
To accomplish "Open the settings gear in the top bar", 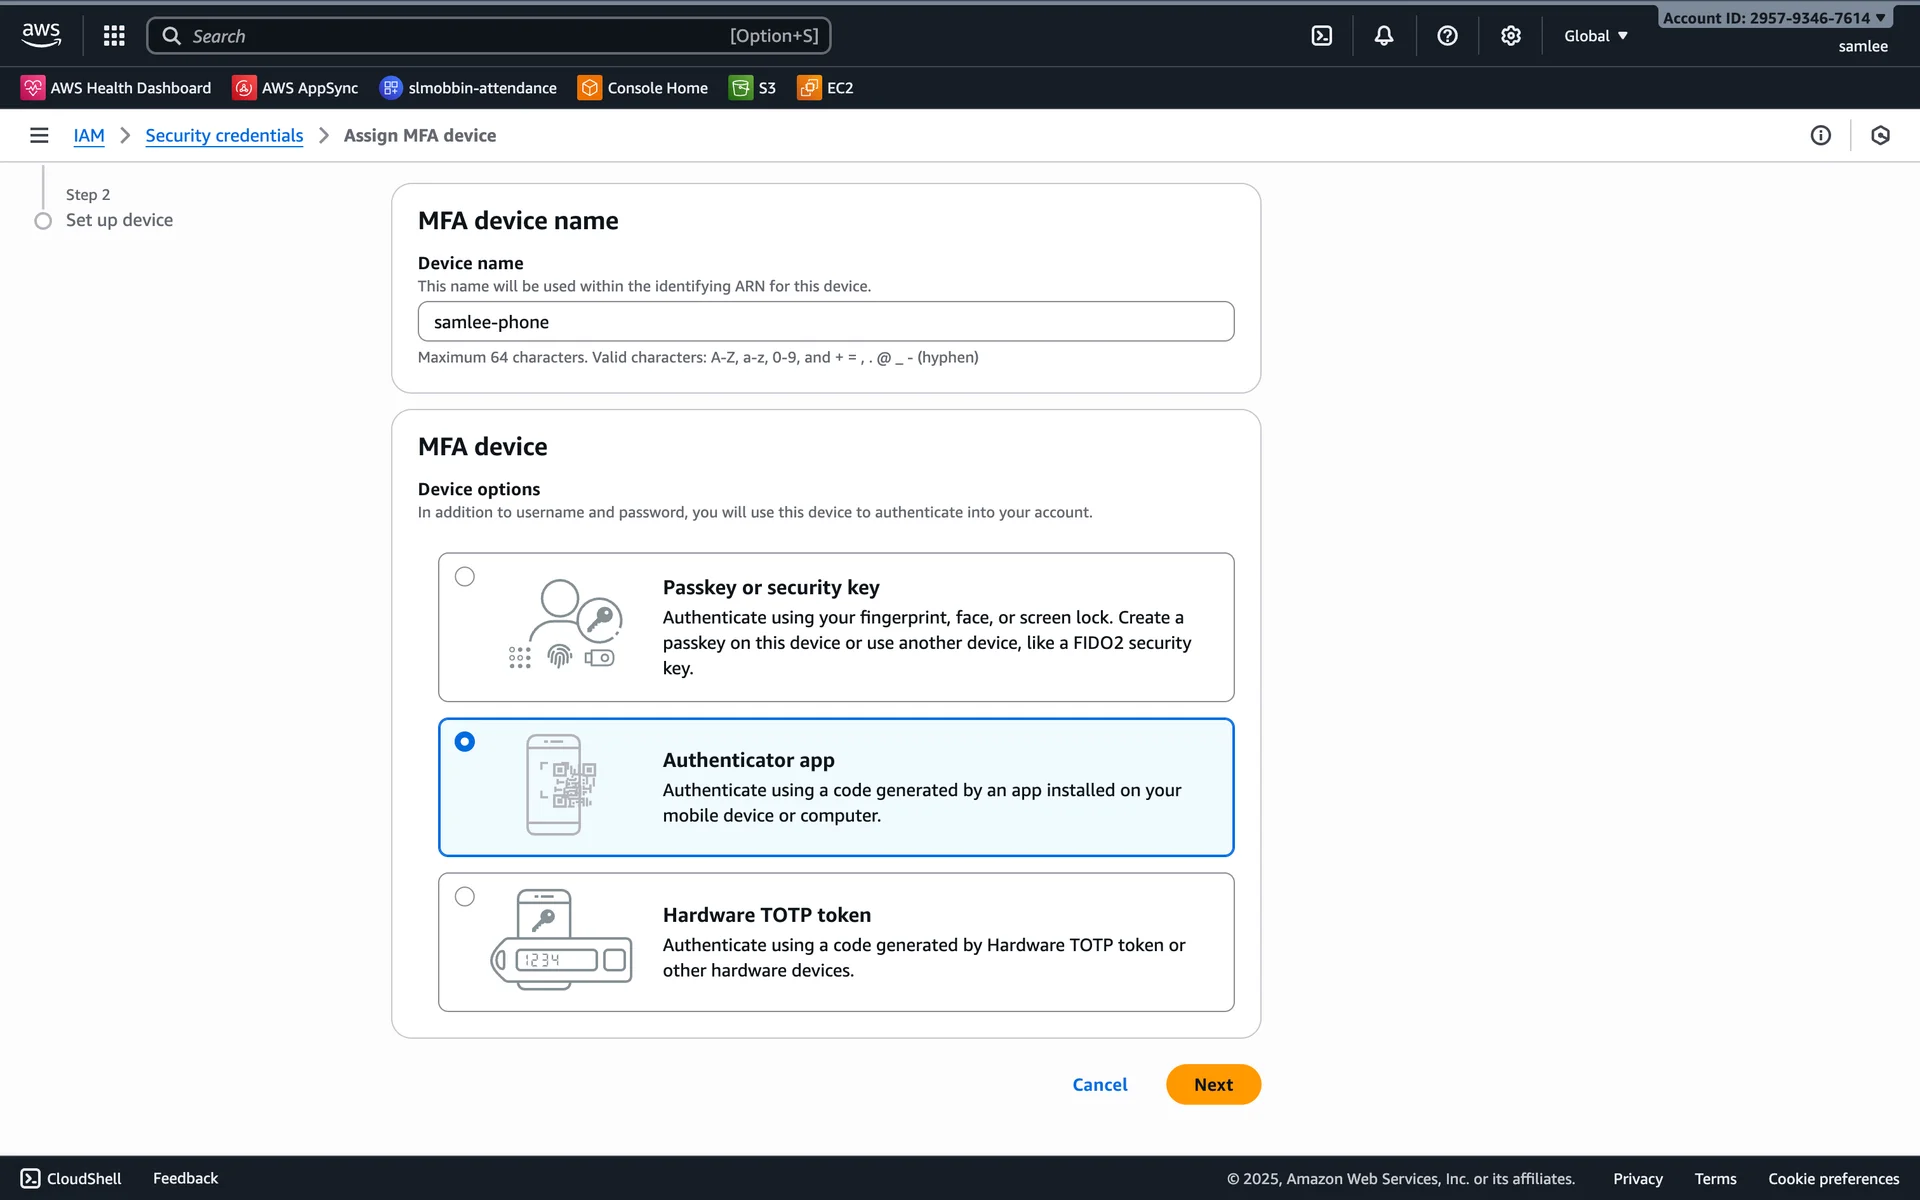I will (1510, 36).
